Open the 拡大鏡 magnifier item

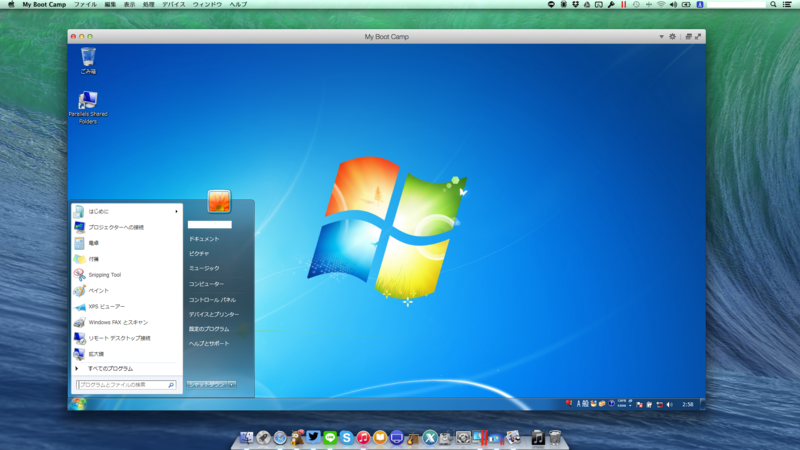[127, 354]
